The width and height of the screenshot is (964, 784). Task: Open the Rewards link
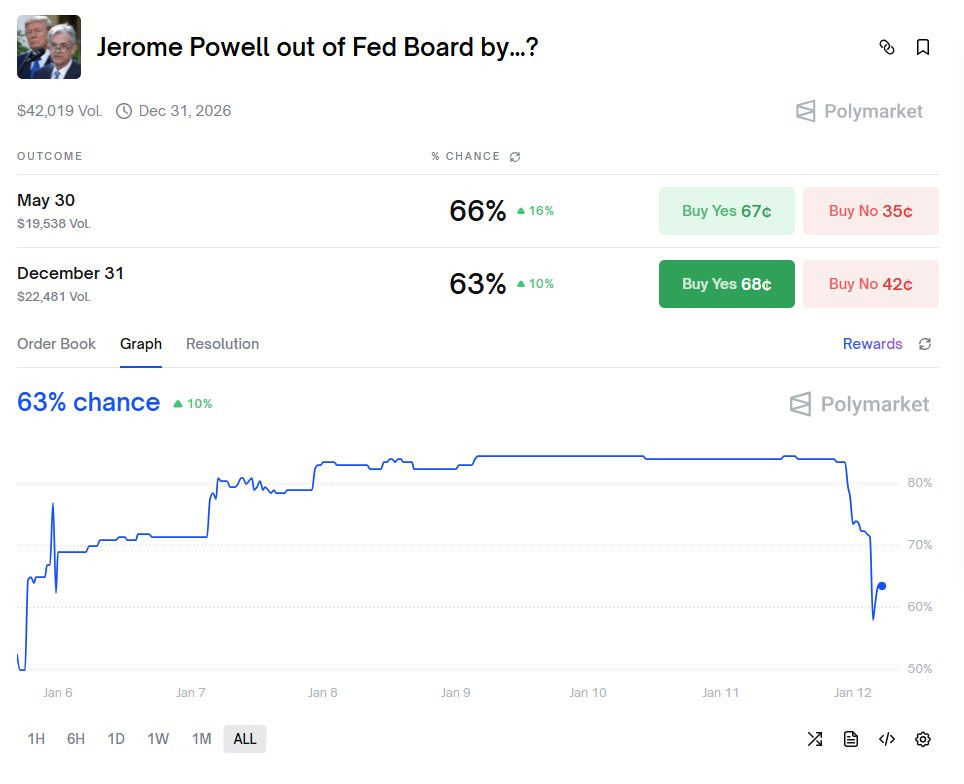coord(872,344)
